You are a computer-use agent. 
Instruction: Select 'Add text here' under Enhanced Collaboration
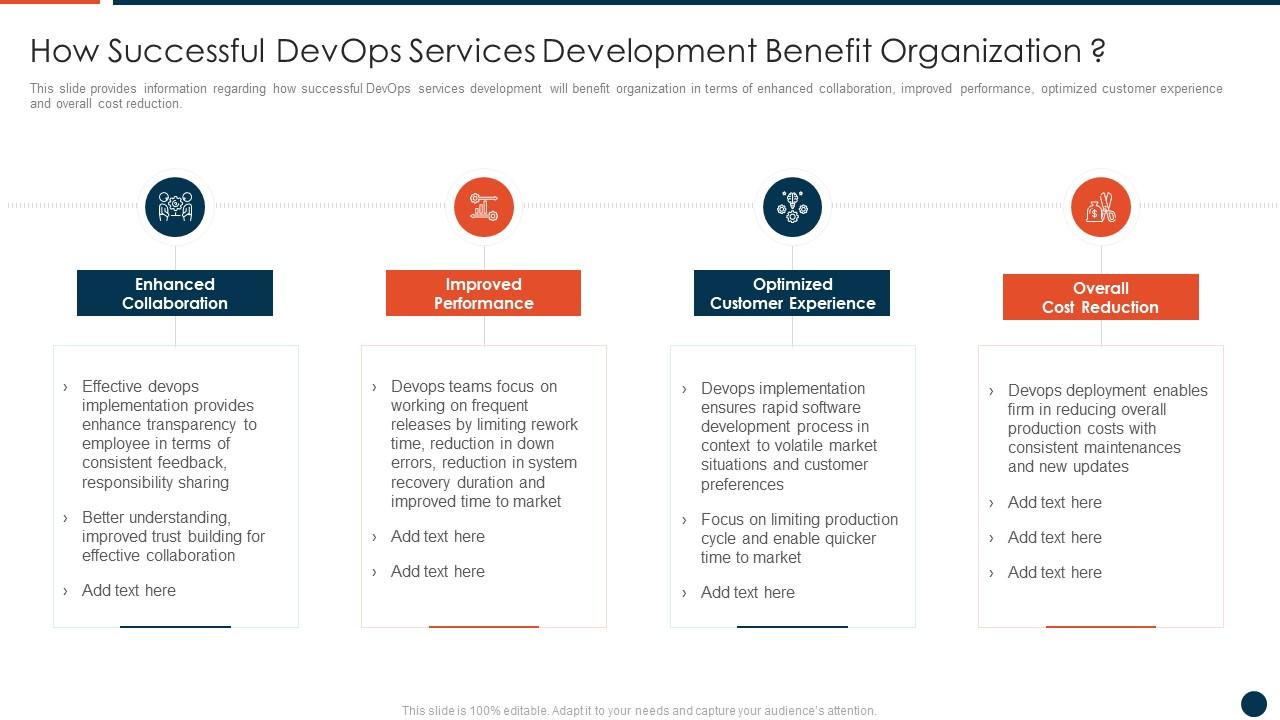click(129, 591)
